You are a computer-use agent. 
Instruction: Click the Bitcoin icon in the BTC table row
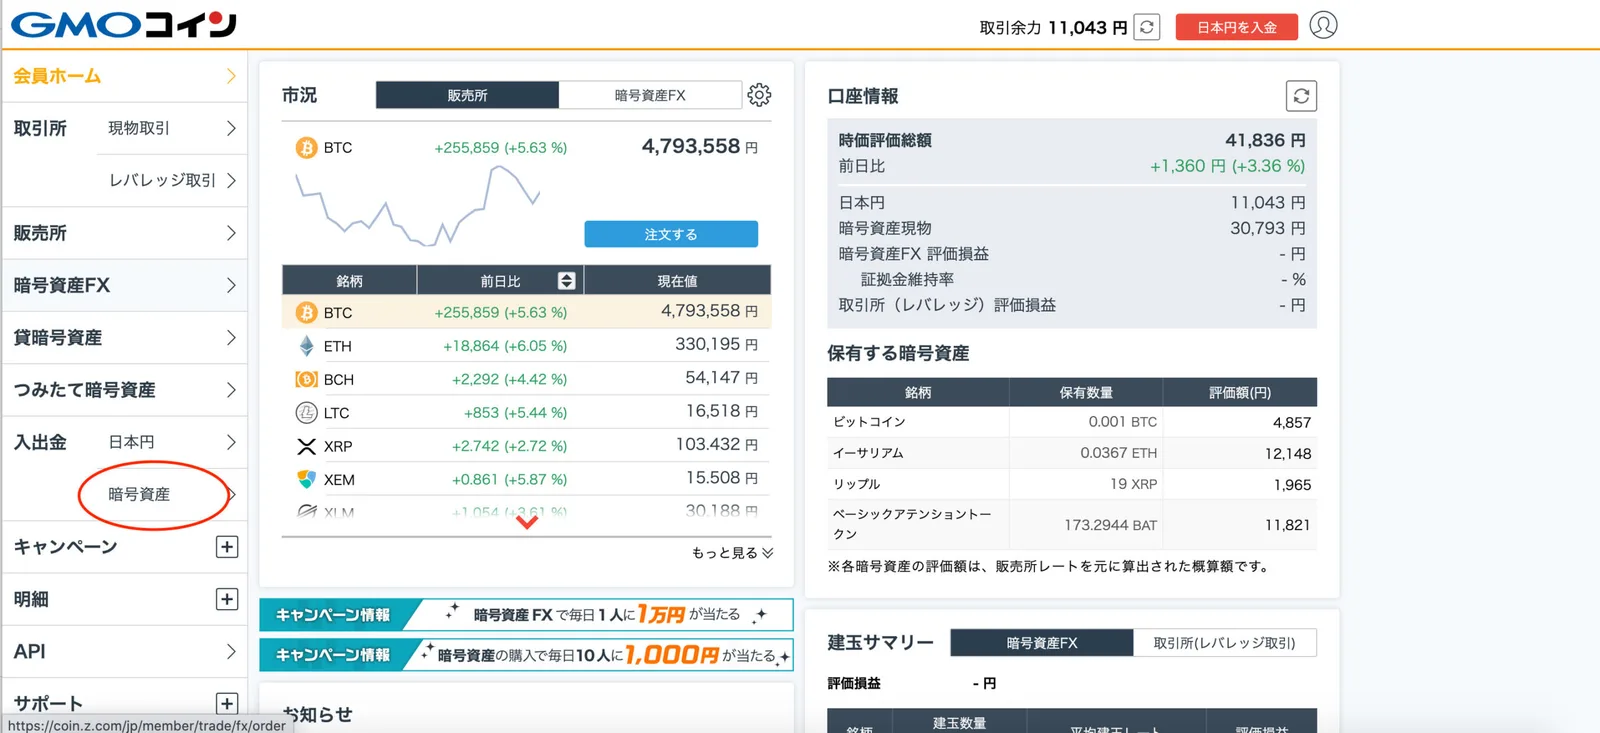pos(306,313)
